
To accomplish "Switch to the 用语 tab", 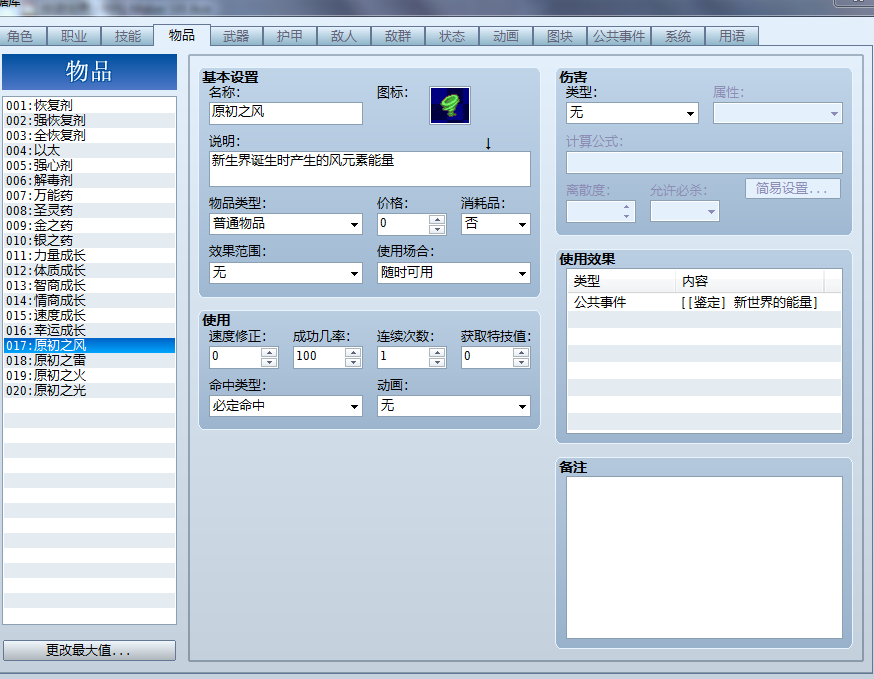I will pos(731,36).
